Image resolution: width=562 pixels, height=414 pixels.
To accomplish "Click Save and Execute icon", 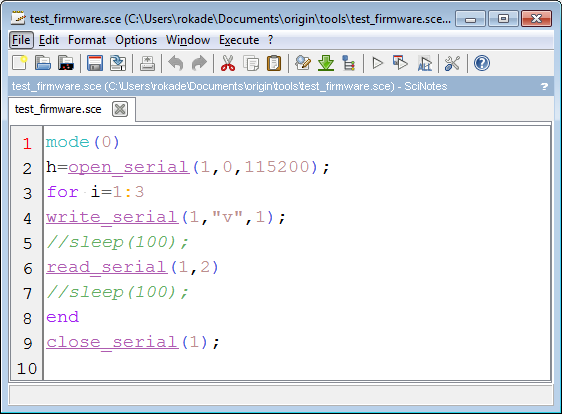I will pyautogui.click(x=400, y=63).
